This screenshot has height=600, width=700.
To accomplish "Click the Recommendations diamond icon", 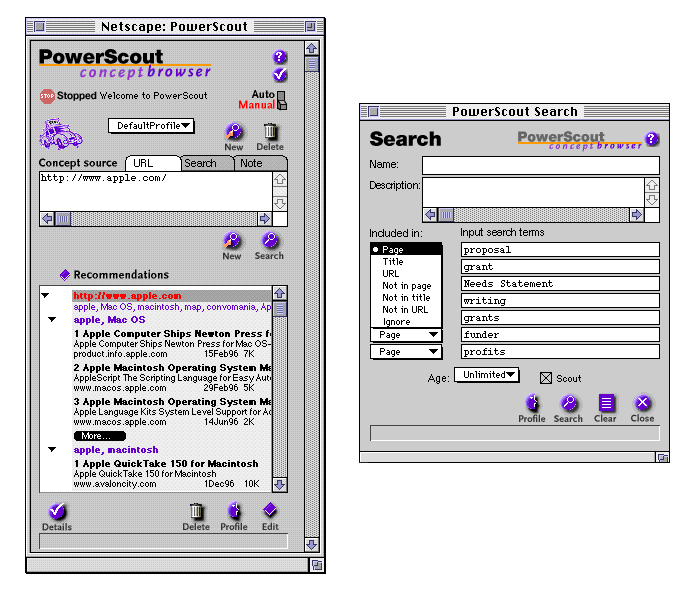I will tap(65, 275).
